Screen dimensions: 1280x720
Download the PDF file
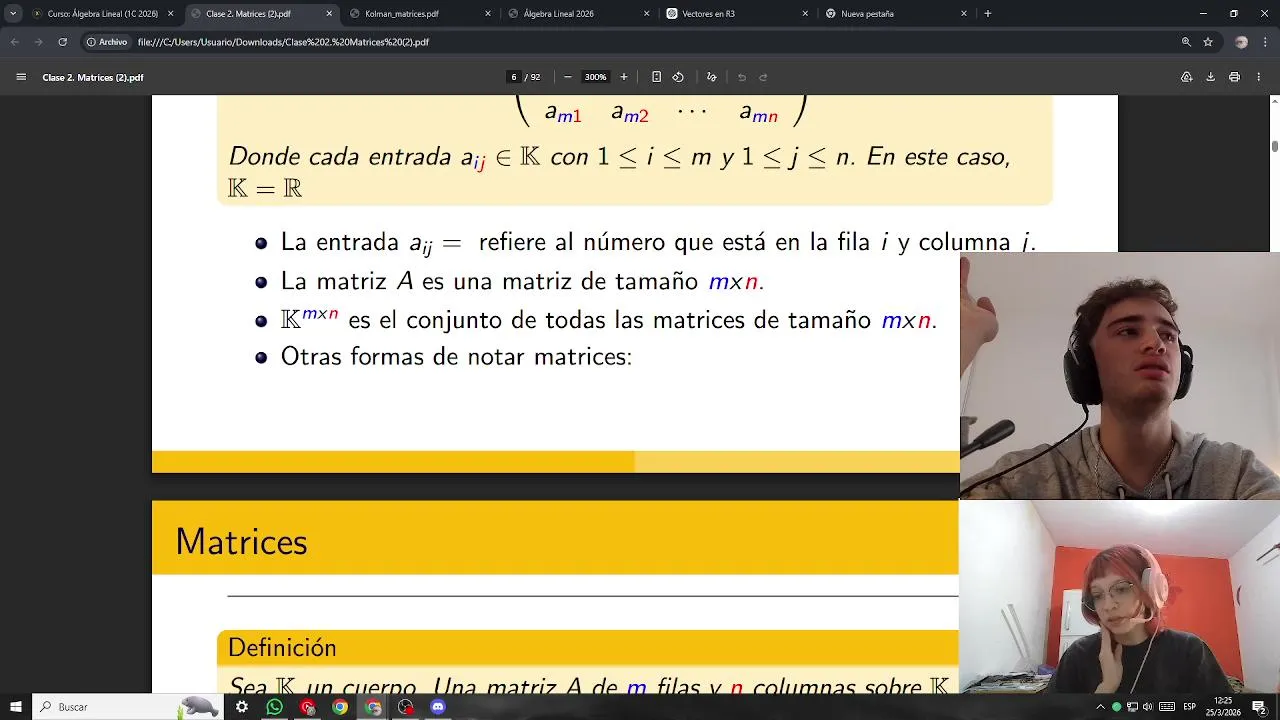coord(1210,77)
